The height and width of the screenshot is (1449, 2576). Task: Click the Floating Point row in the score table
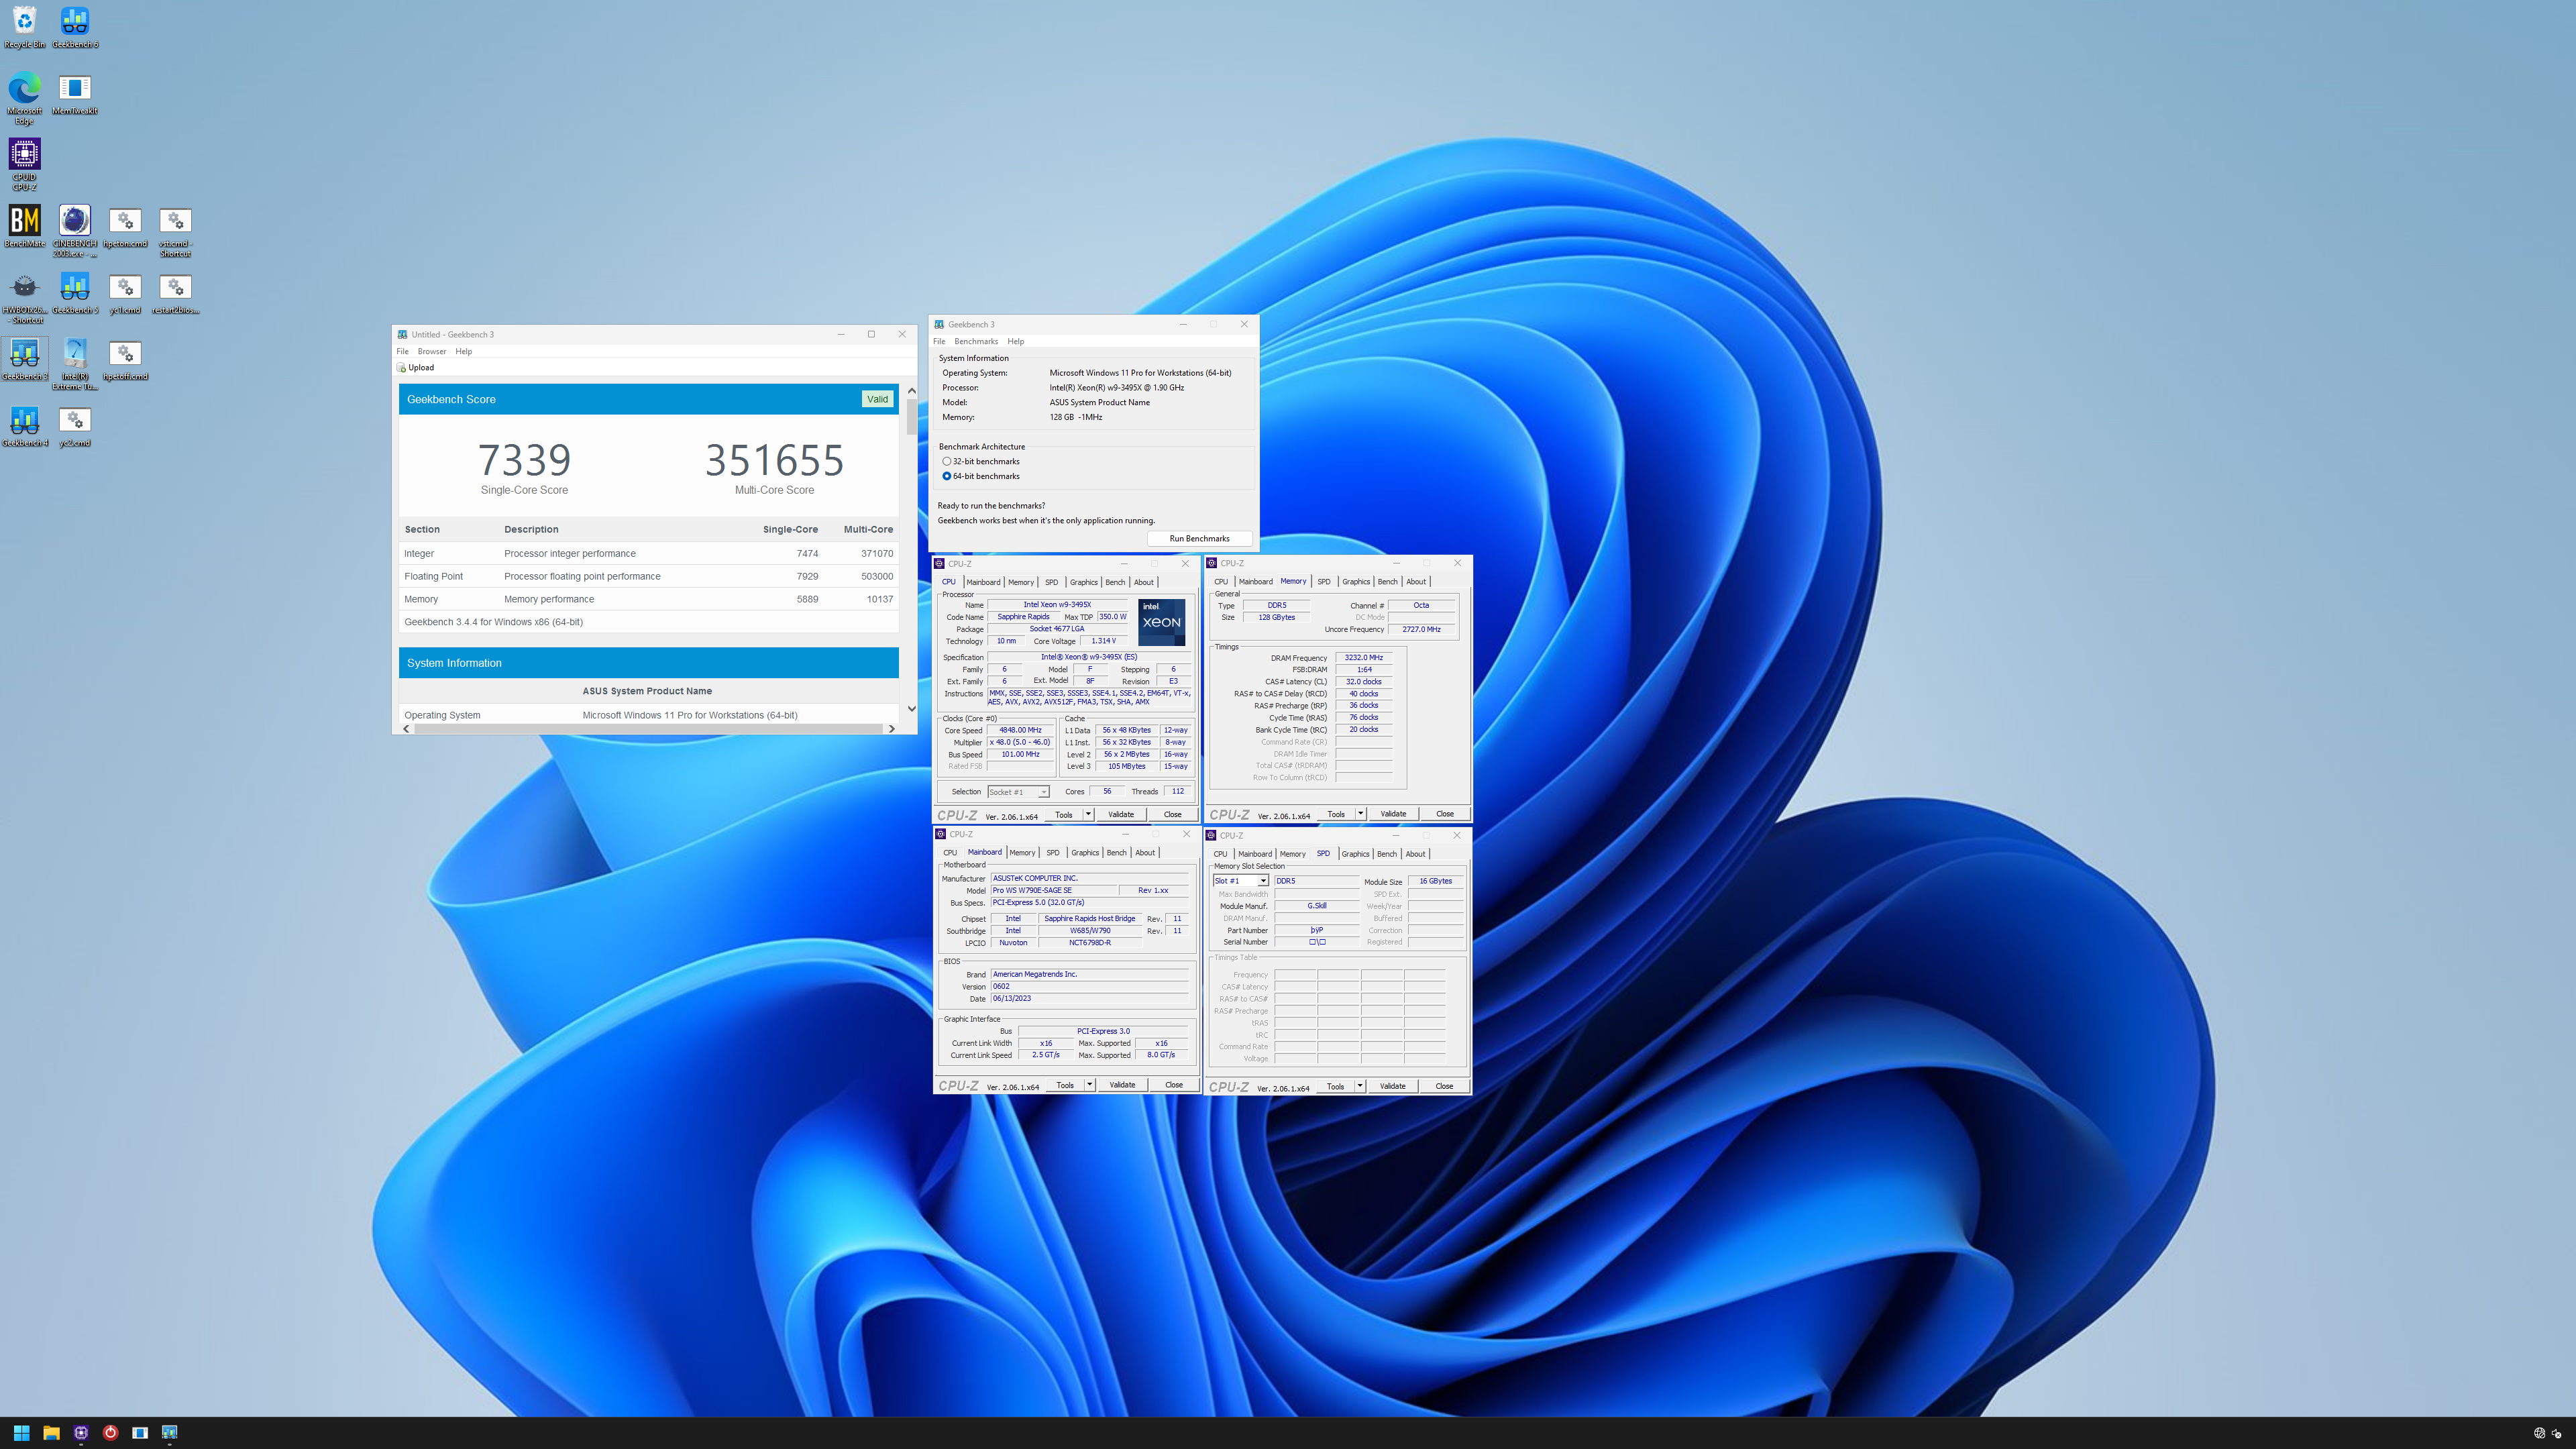648,576
